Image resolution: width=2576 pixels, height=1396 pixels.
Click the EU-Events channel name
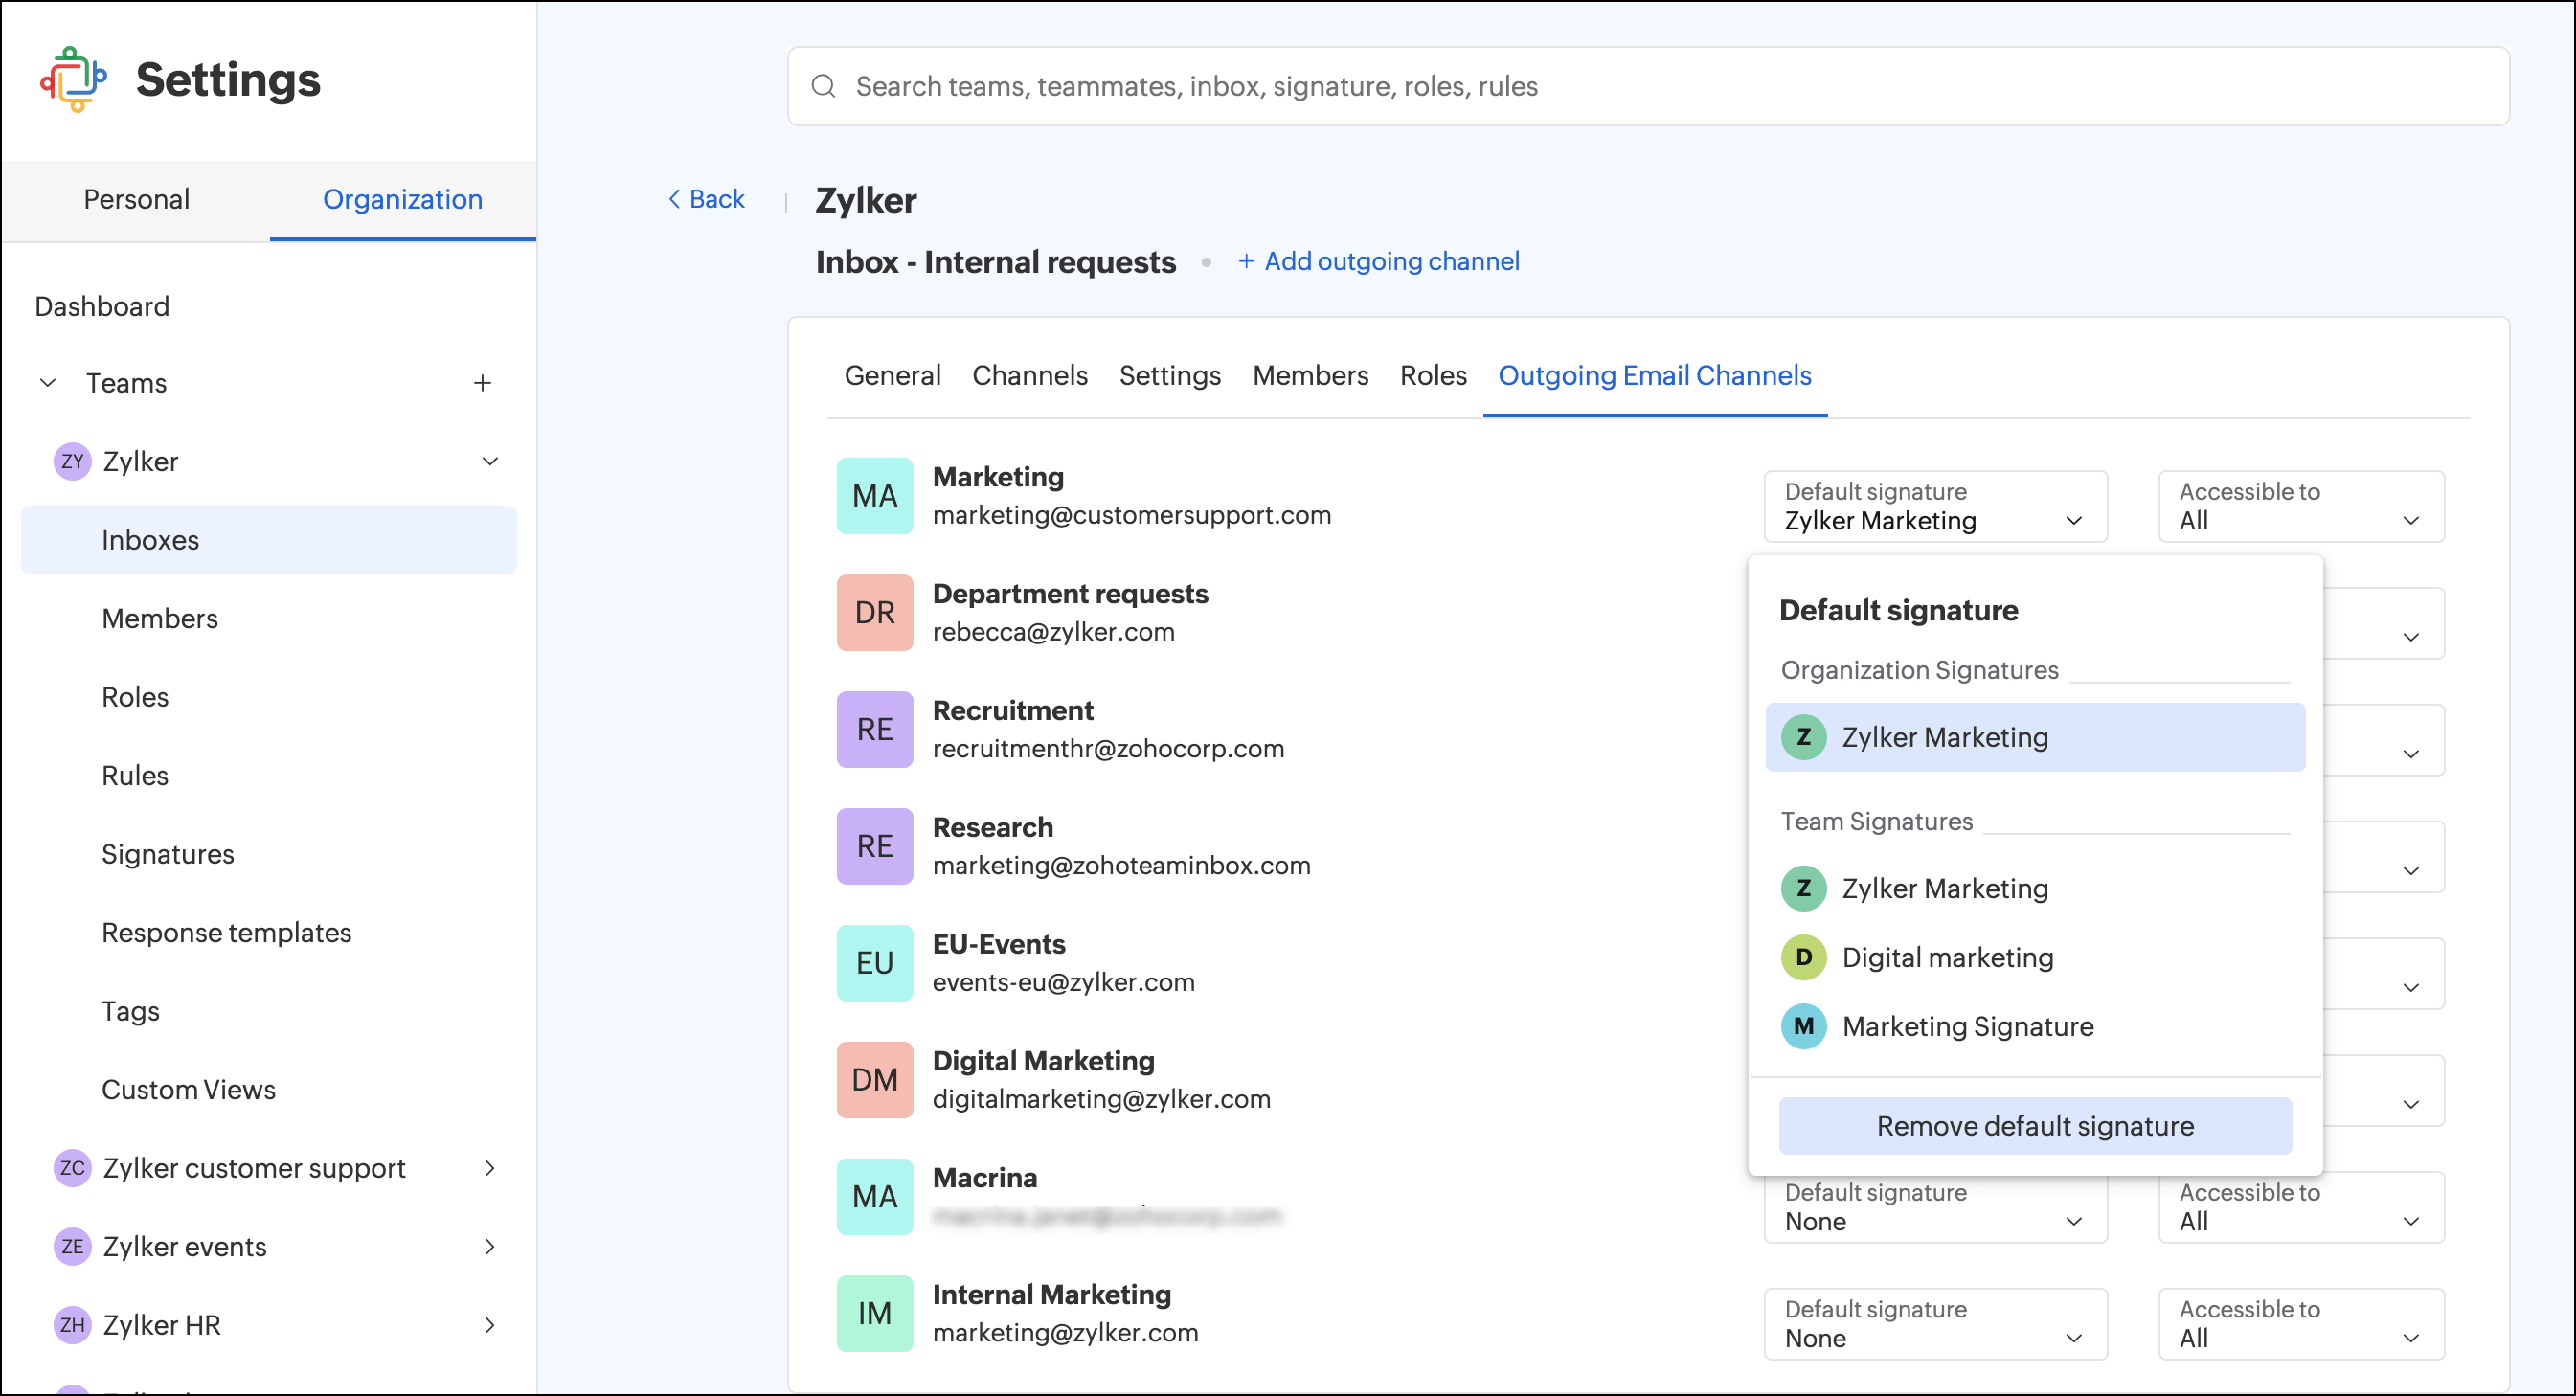[999, 944]
